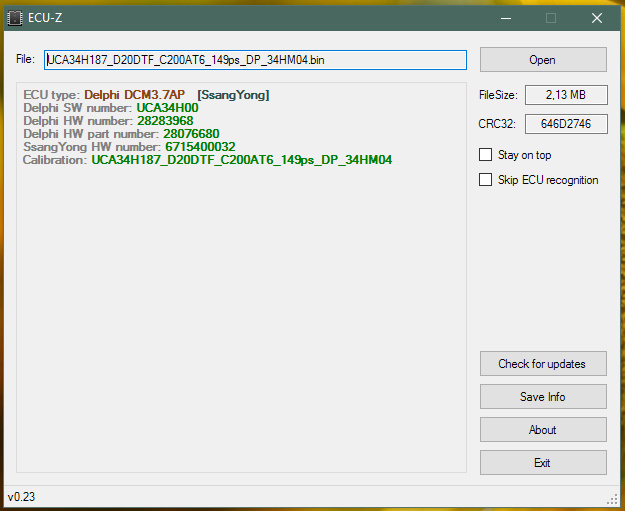Screen dimensions: 625x511
Task: Select the FileSize value box
Action: pyautogui.click(x=566, y=95)
